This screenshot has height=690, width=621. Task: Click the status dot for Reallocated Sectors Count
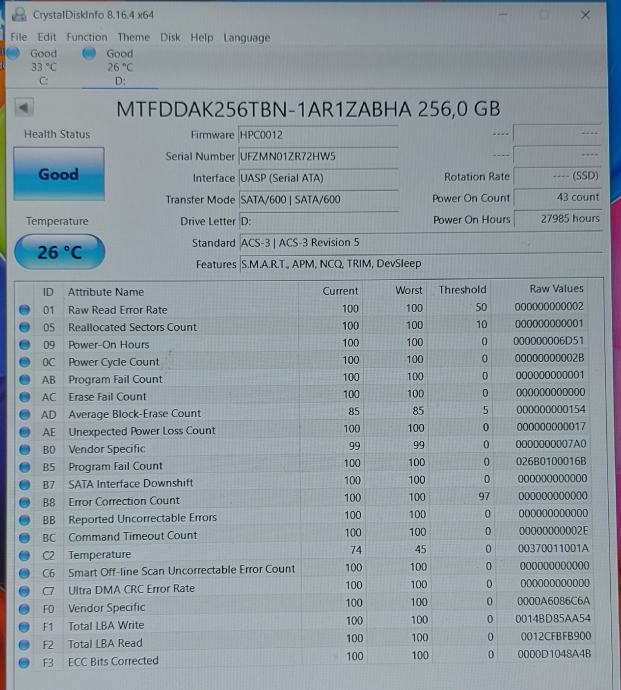point(25,327)
